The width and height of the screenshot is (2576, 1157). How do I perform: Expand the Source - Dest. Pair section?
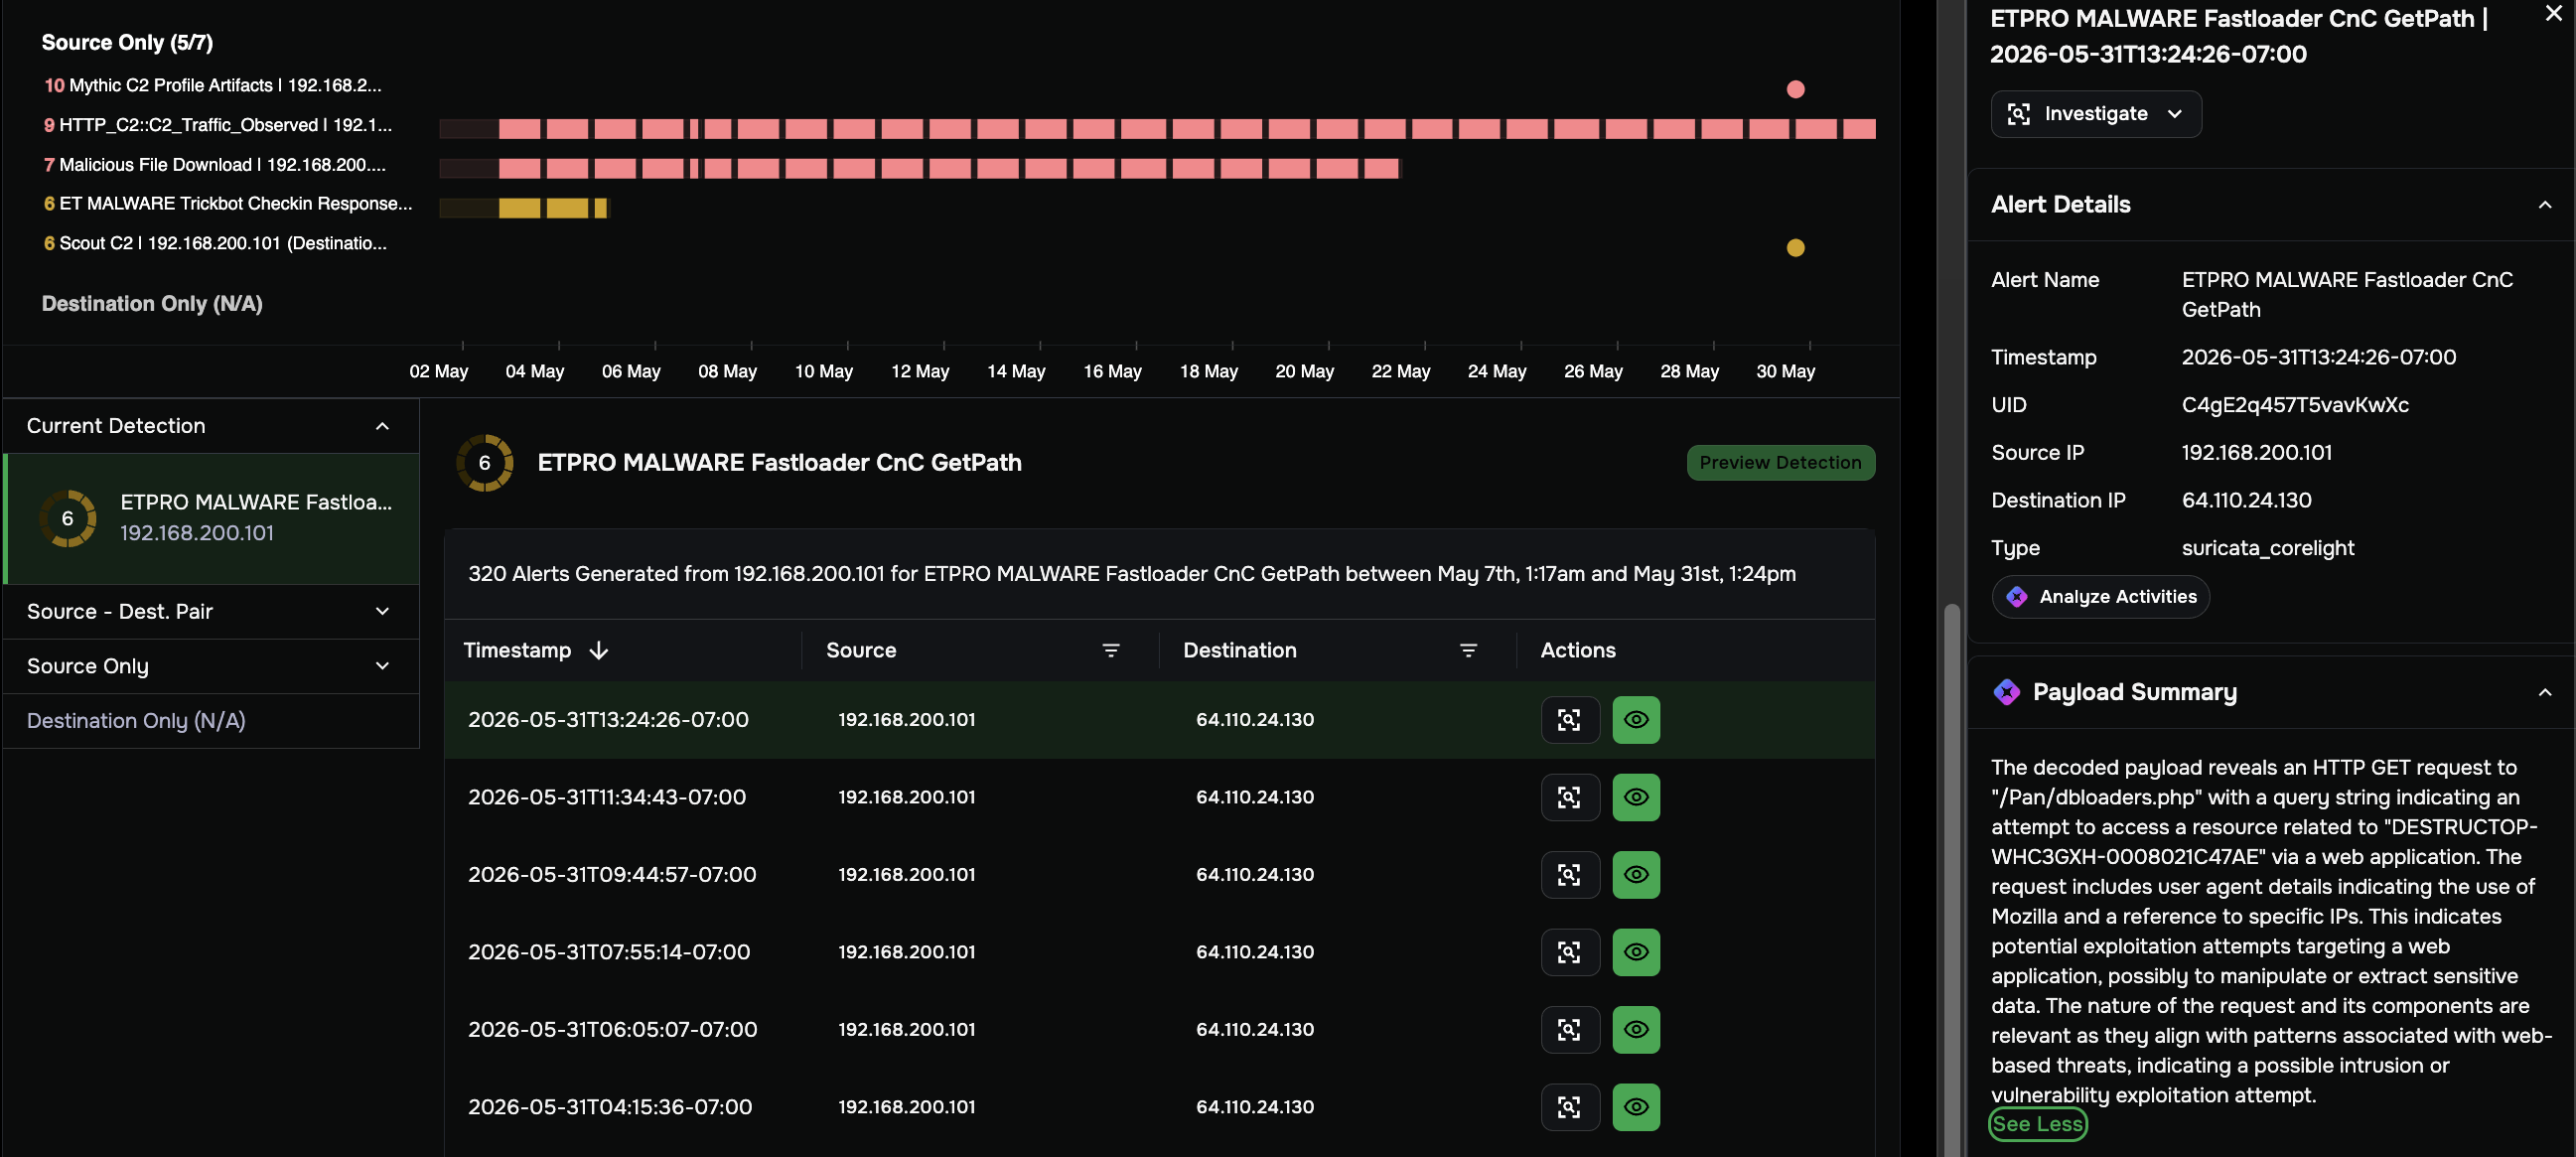coord(210,611)
